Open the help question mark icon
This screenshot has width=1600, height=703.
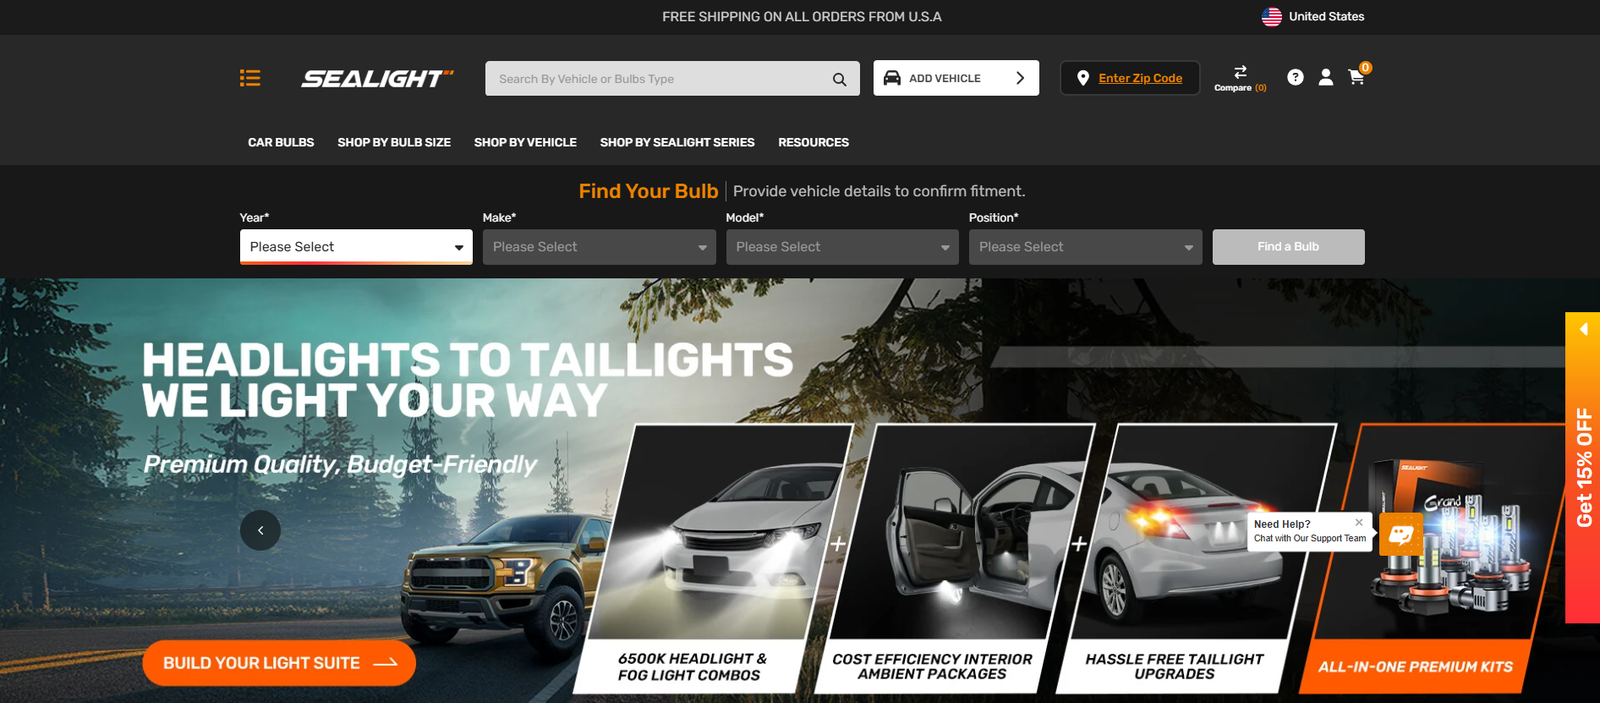[1295, 77]
